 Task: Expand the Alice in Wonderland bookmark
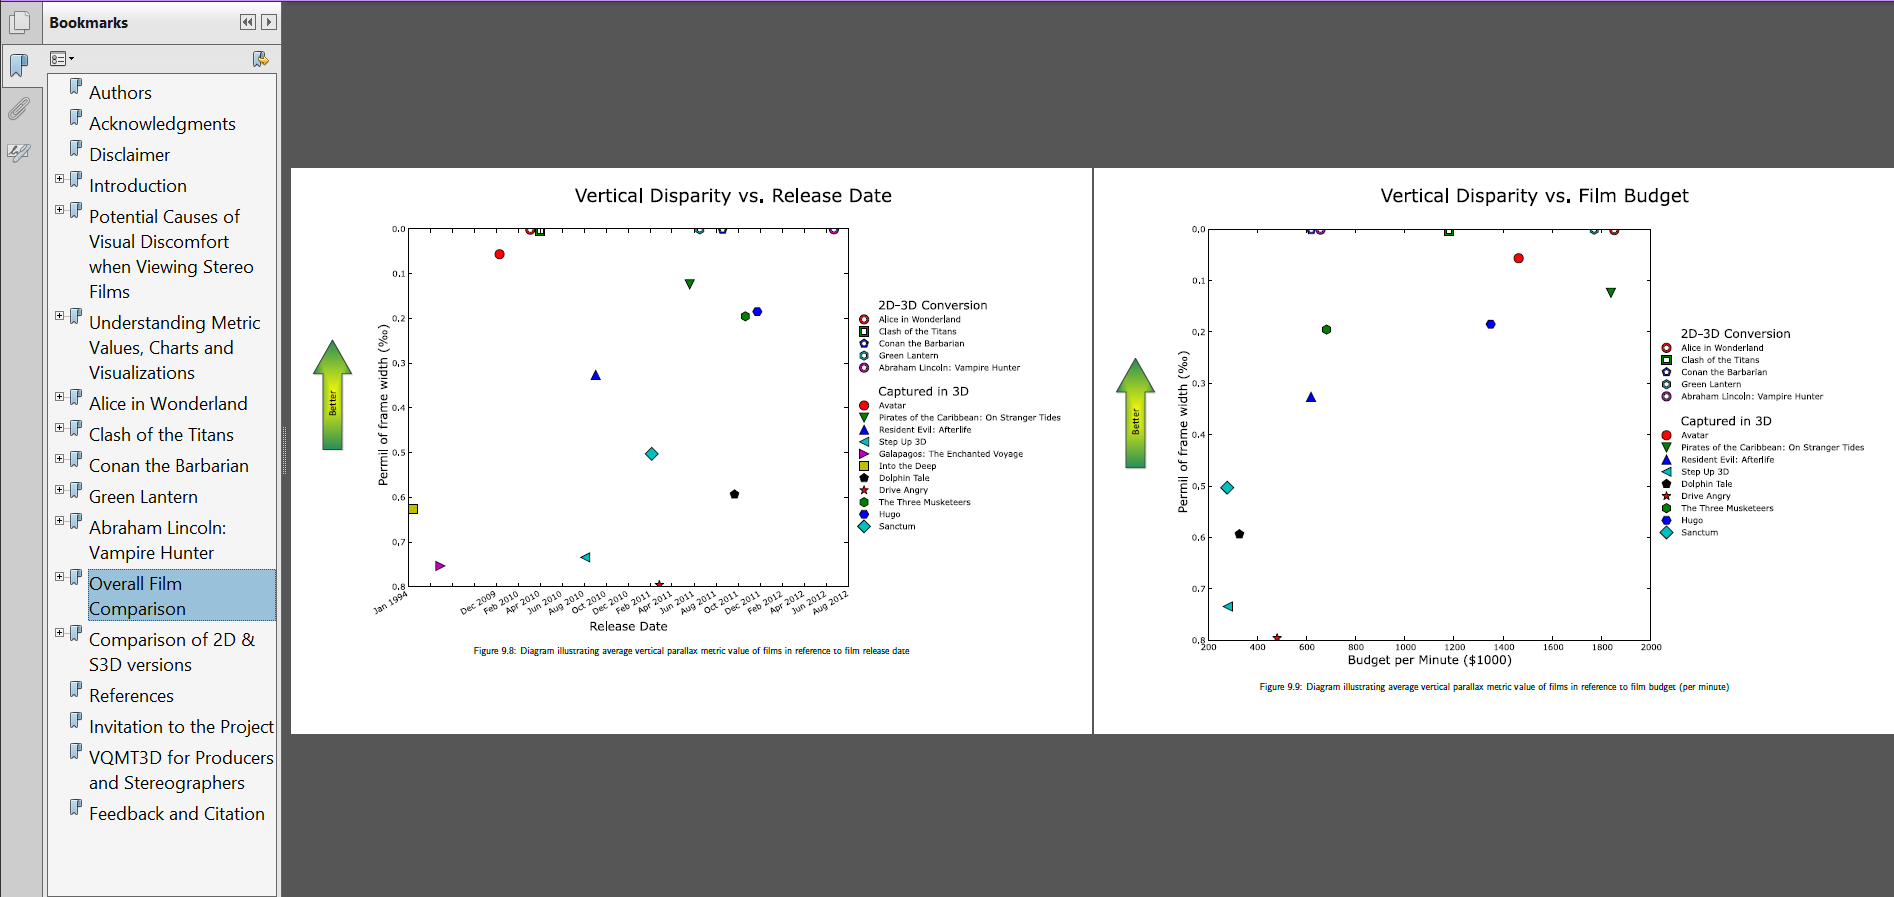click(x=59, y=397)
